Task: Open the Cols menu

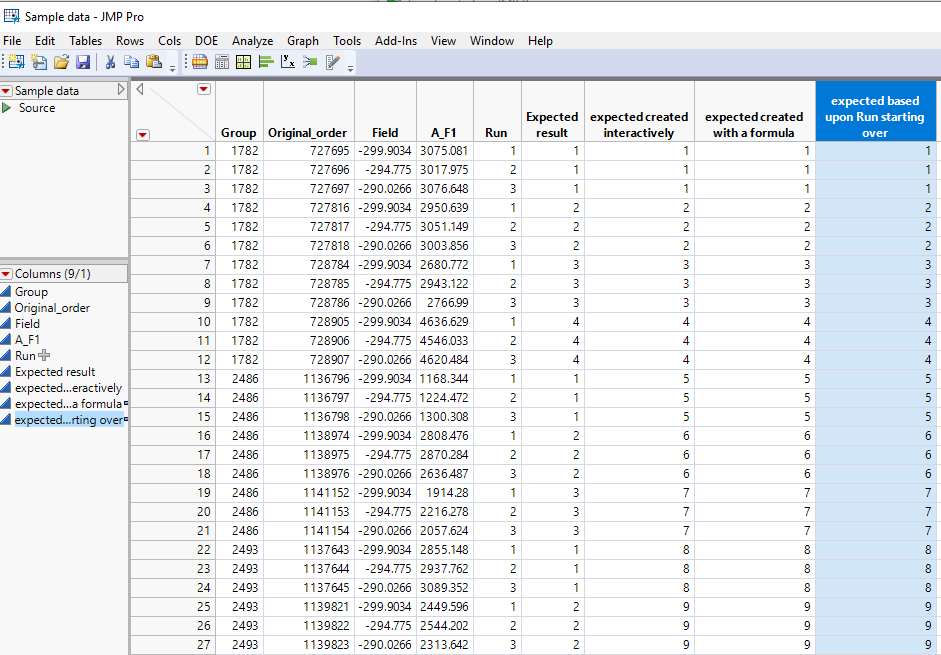Action: tap(169, 41)
